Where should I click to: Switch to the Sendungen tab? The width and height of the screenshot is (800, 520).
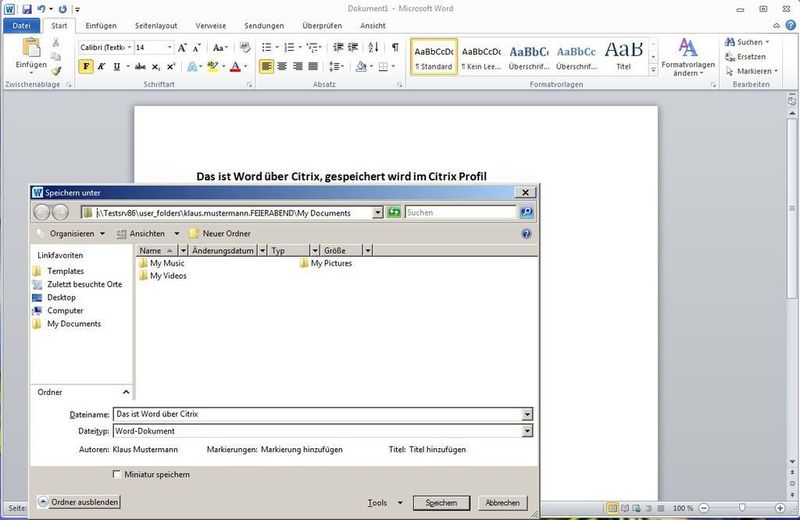(x=264, y=26)
